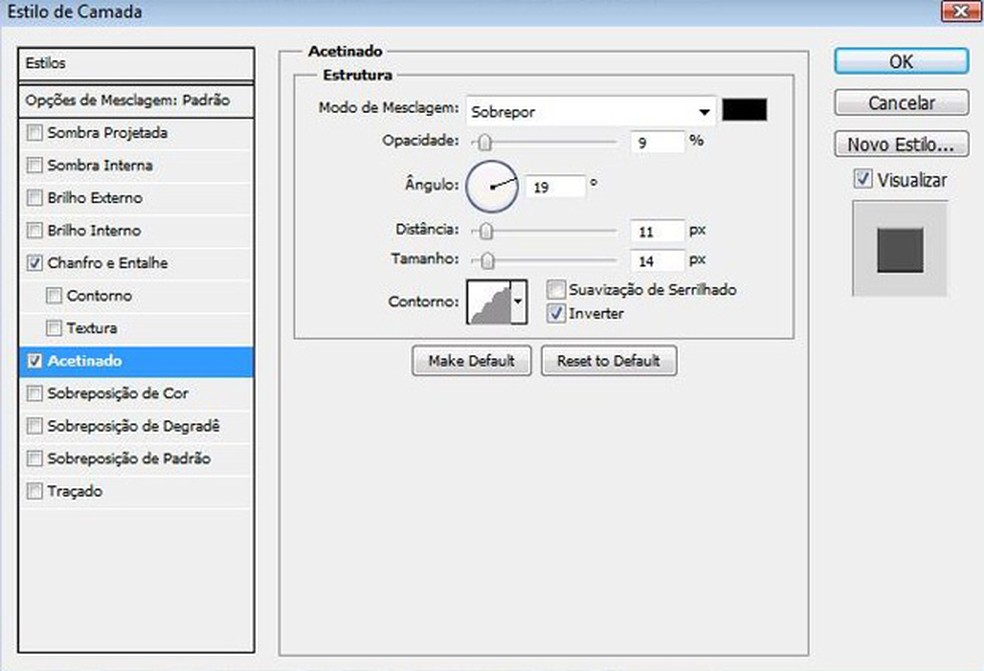This screenshot has height=671, width=984.
Task: Enable the Textura sub-option checkbox
Action: 54,328
